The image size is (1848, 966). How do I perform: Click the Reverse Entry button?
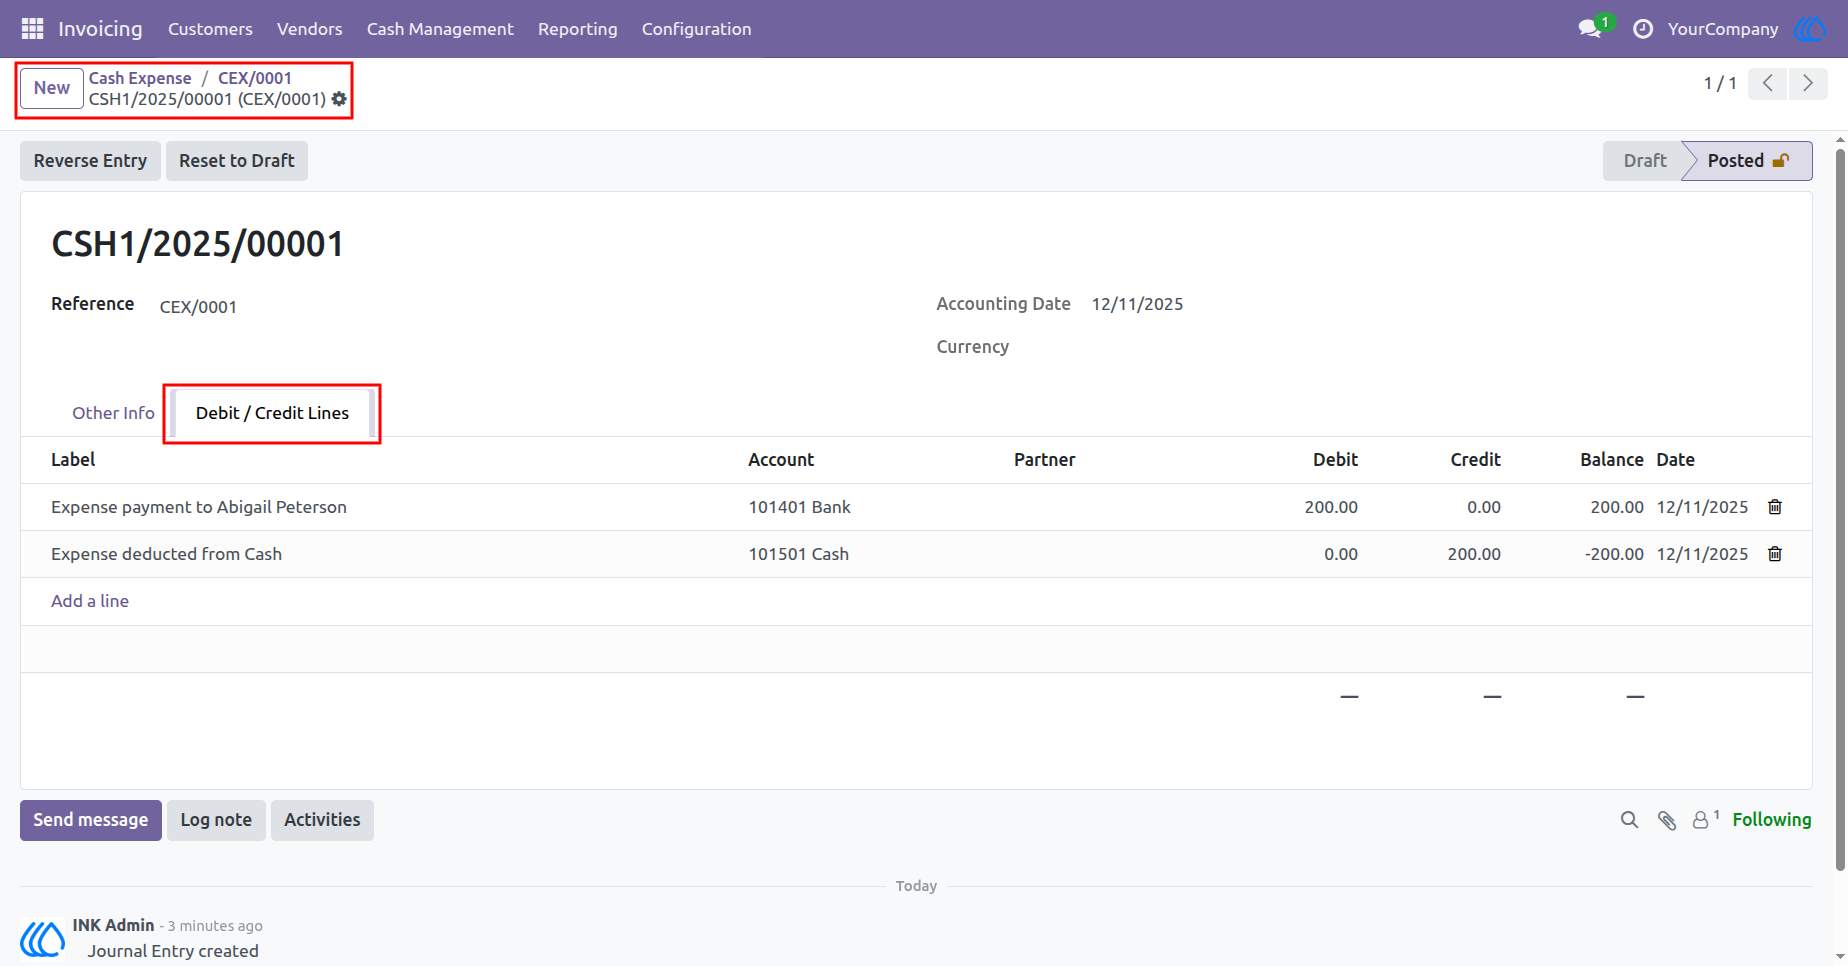[x=90, y=161]
